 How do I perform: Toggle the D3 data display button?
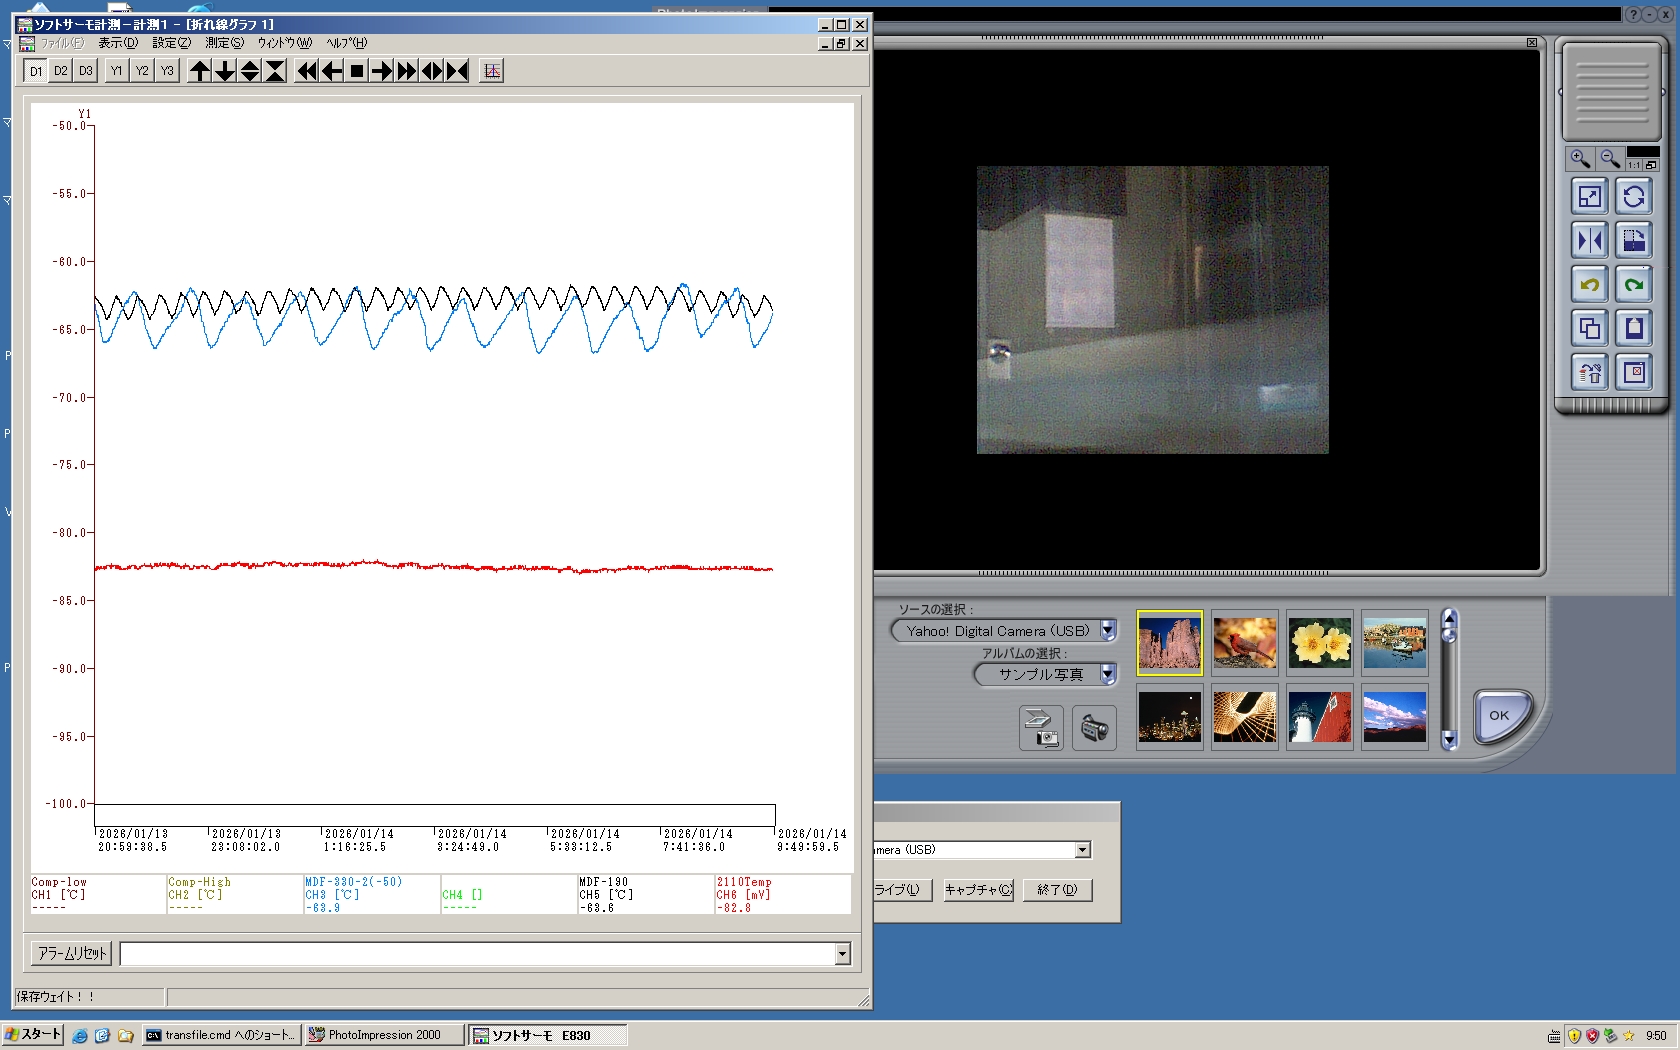[86, 71]
